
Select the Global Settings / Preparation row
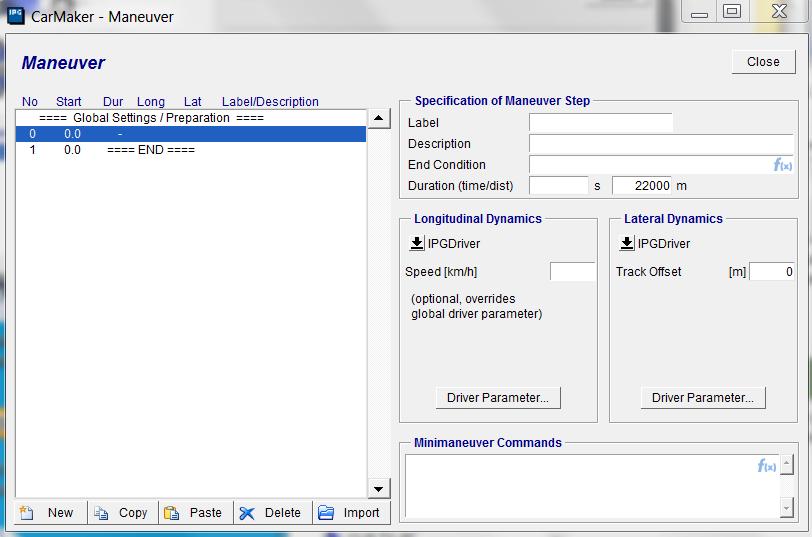(191, 118)
